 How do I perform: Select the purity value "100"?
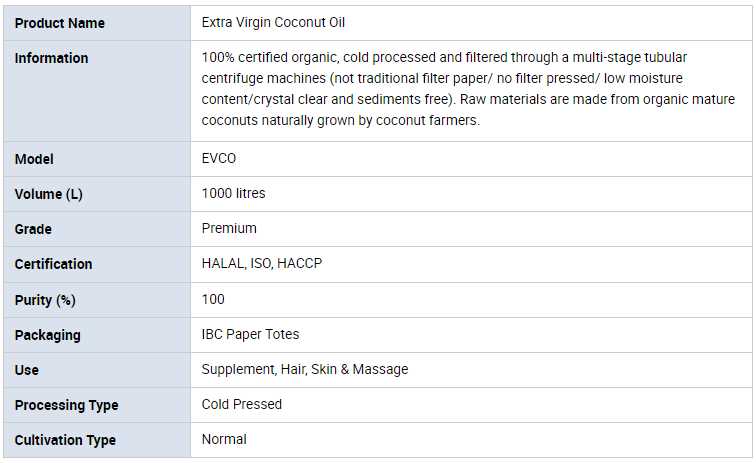click(x=213, y=299)
